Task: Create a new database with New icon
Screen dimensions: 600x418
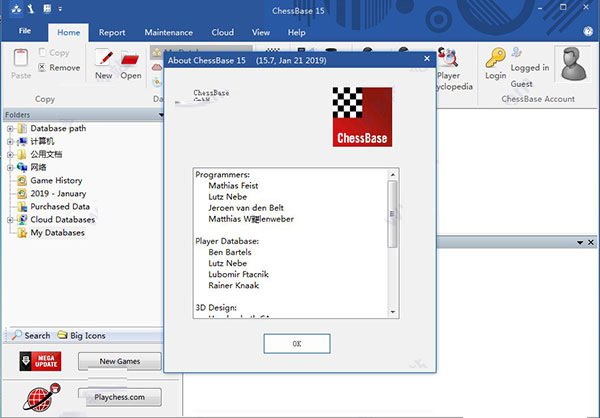Action: point(104,58)
